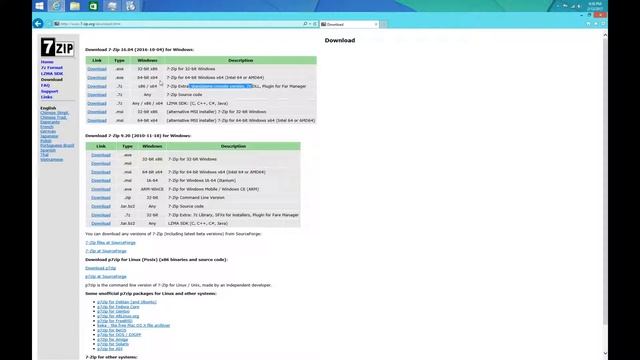The image size is (640, 360).
Task: Click the browser back arrow button
Action: (38, 24)
